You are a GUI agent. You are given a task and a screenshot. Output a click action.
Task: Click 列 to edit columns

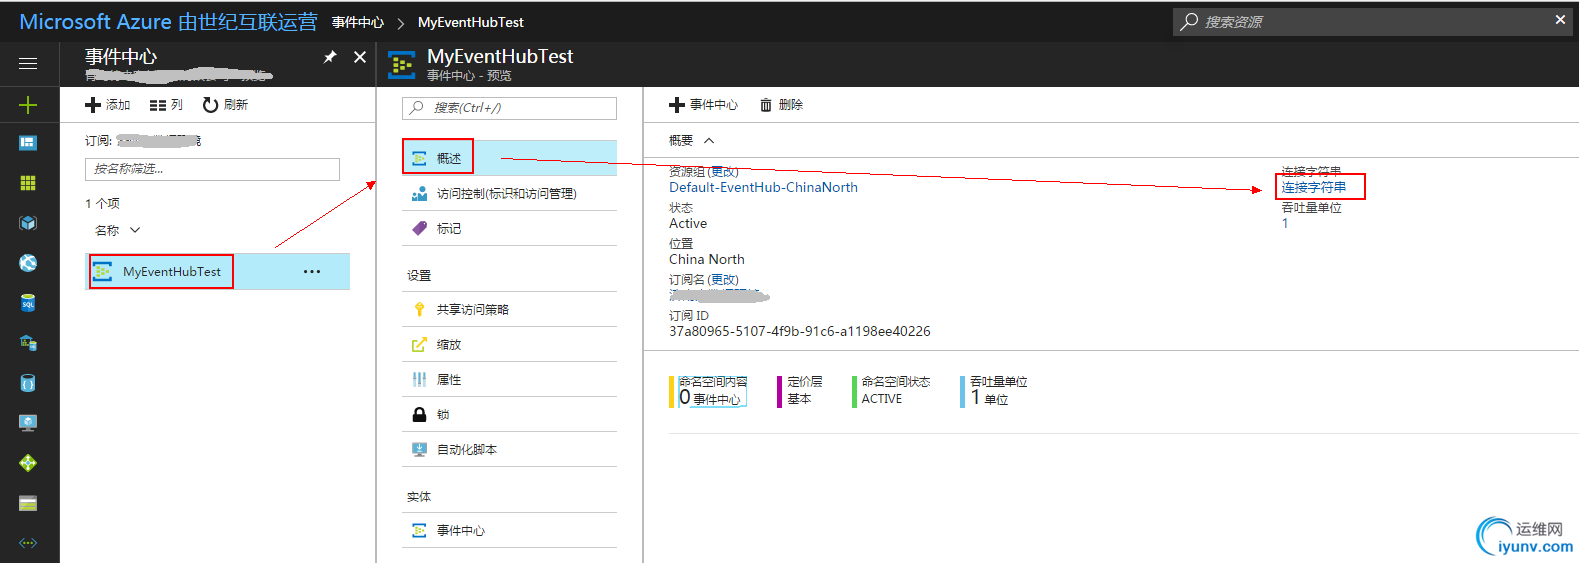pyautogui.click(x=166, y=105)
